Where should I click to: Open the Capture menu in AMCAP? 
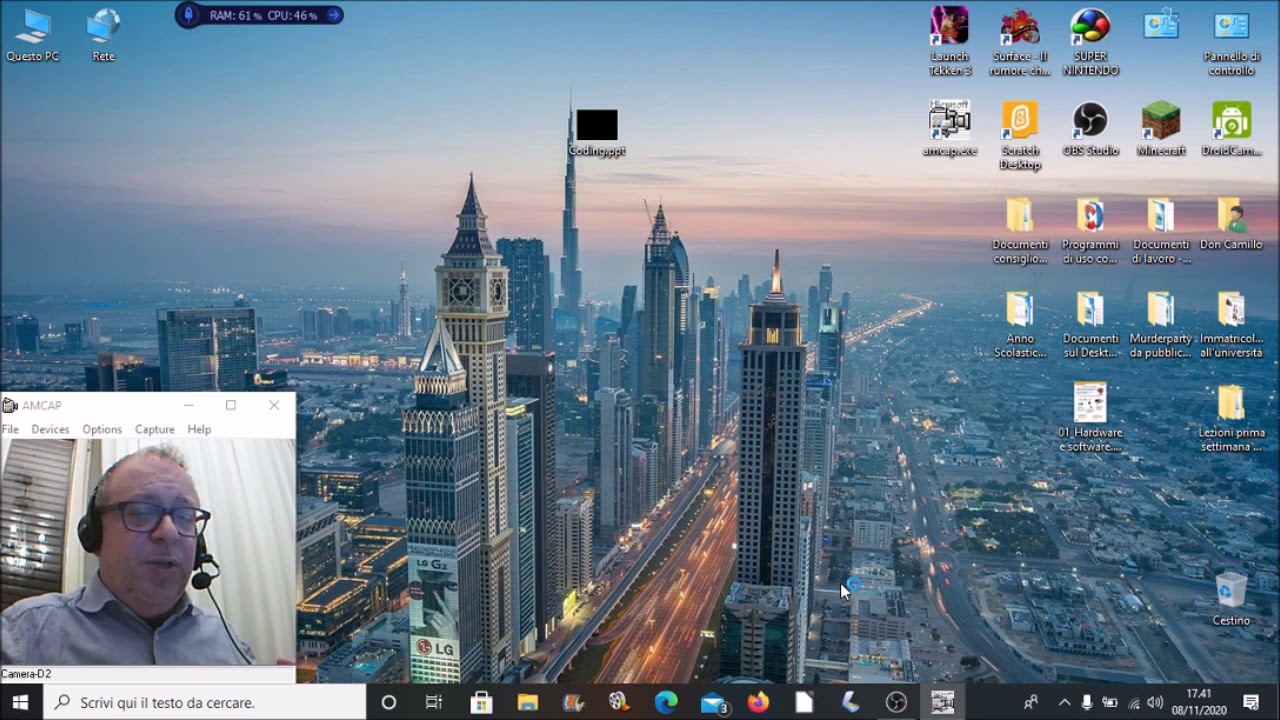(x=155, y=429)
